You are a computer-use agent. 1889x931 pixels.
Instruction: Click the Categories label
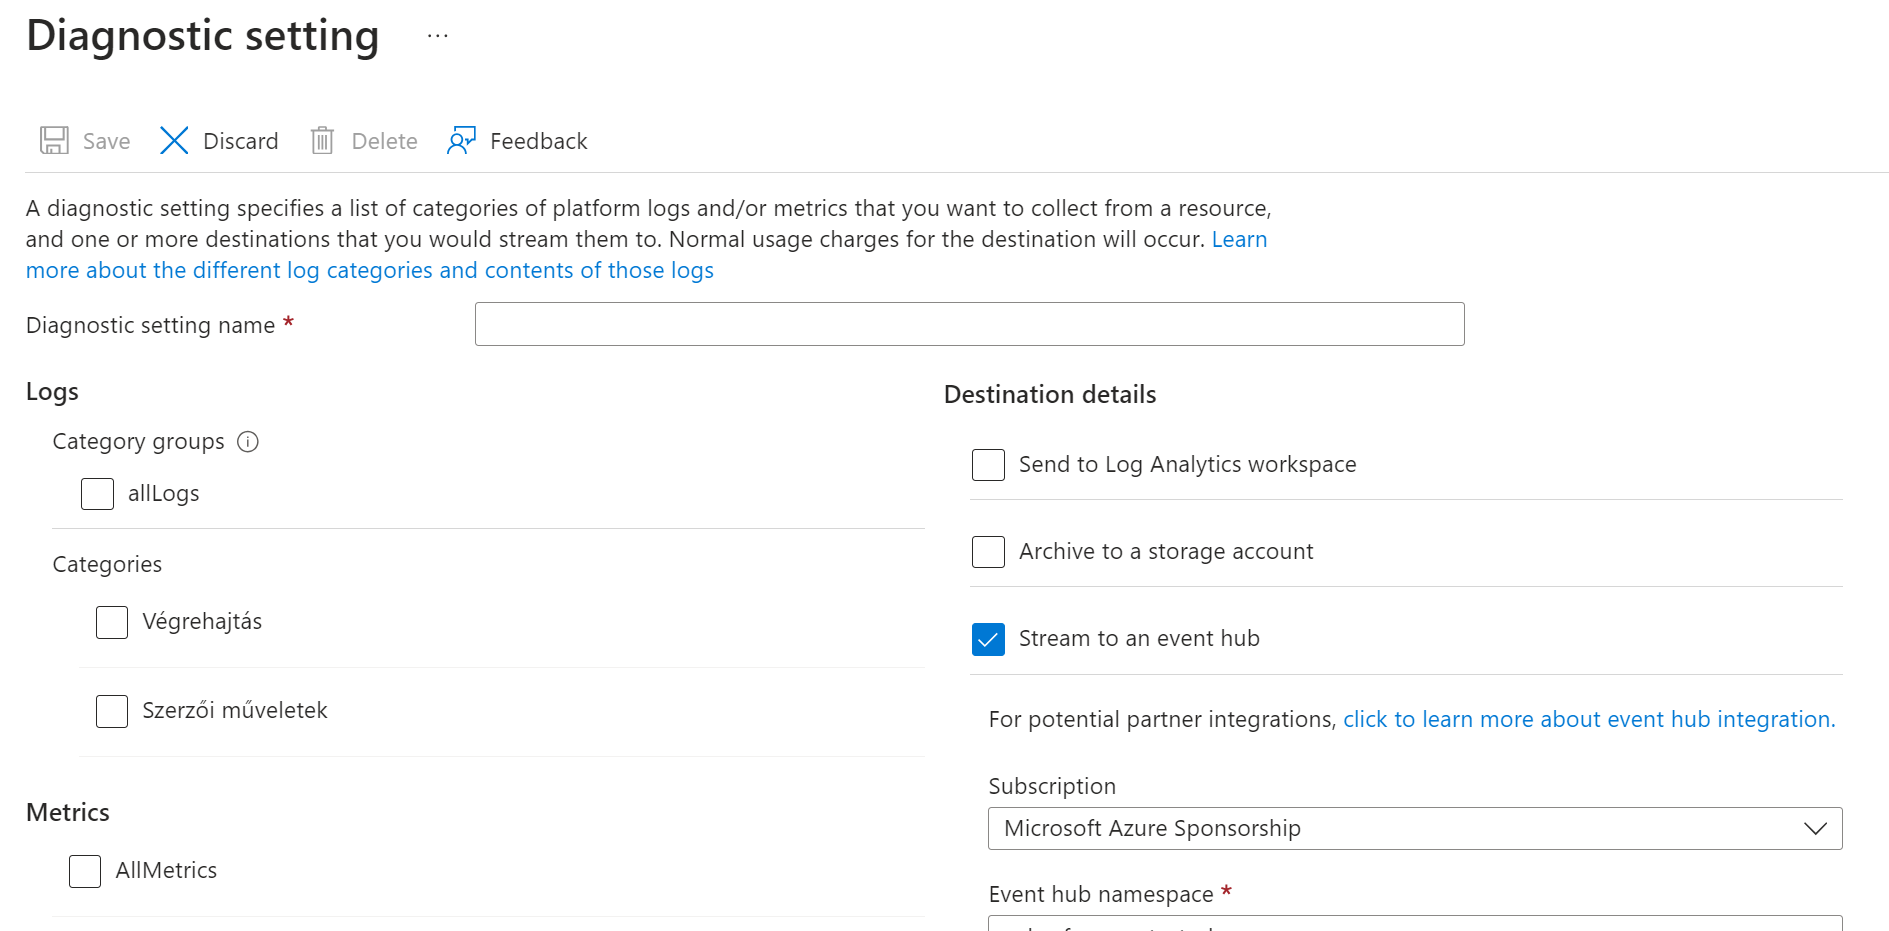[x=107, y=565]
